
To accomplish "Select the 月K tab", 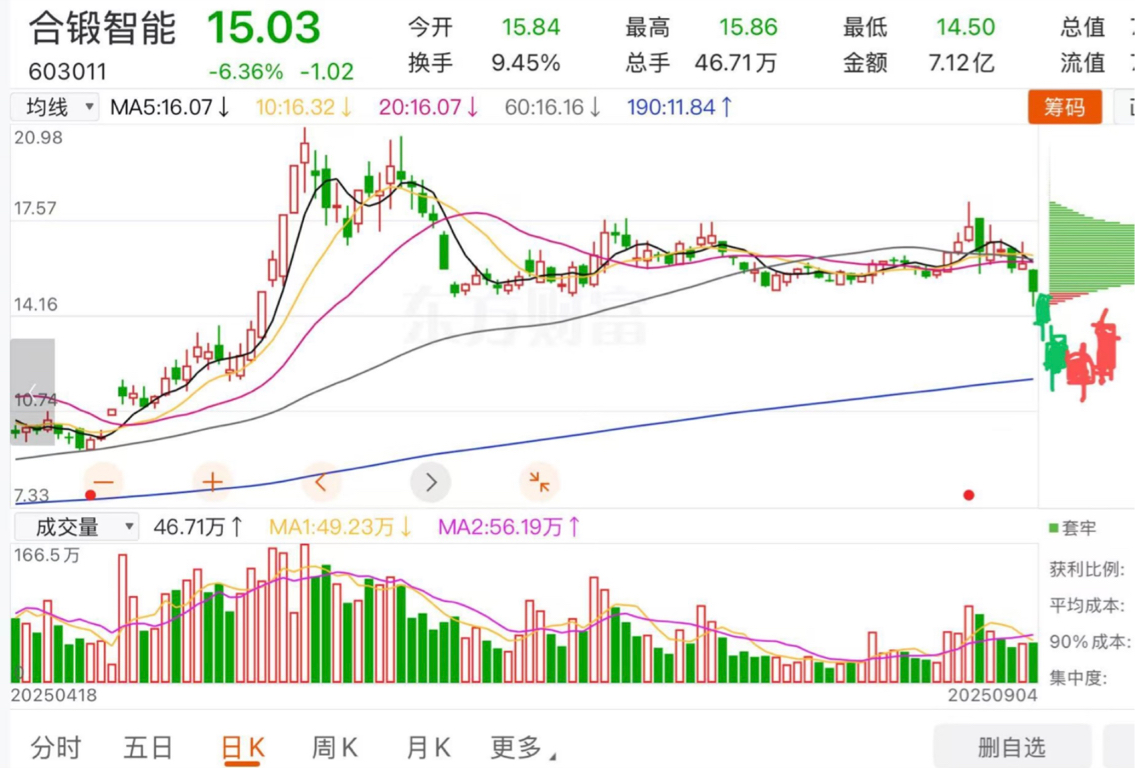I will point(428,747).
